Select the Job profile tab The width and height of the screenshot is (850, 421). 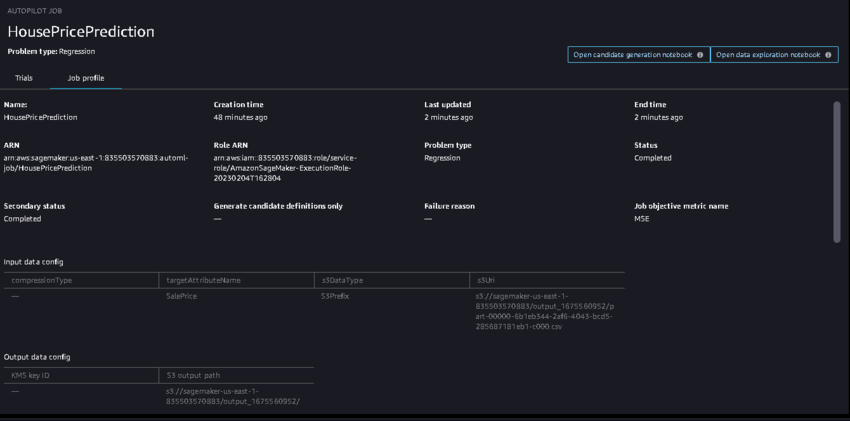coord(86,78)
